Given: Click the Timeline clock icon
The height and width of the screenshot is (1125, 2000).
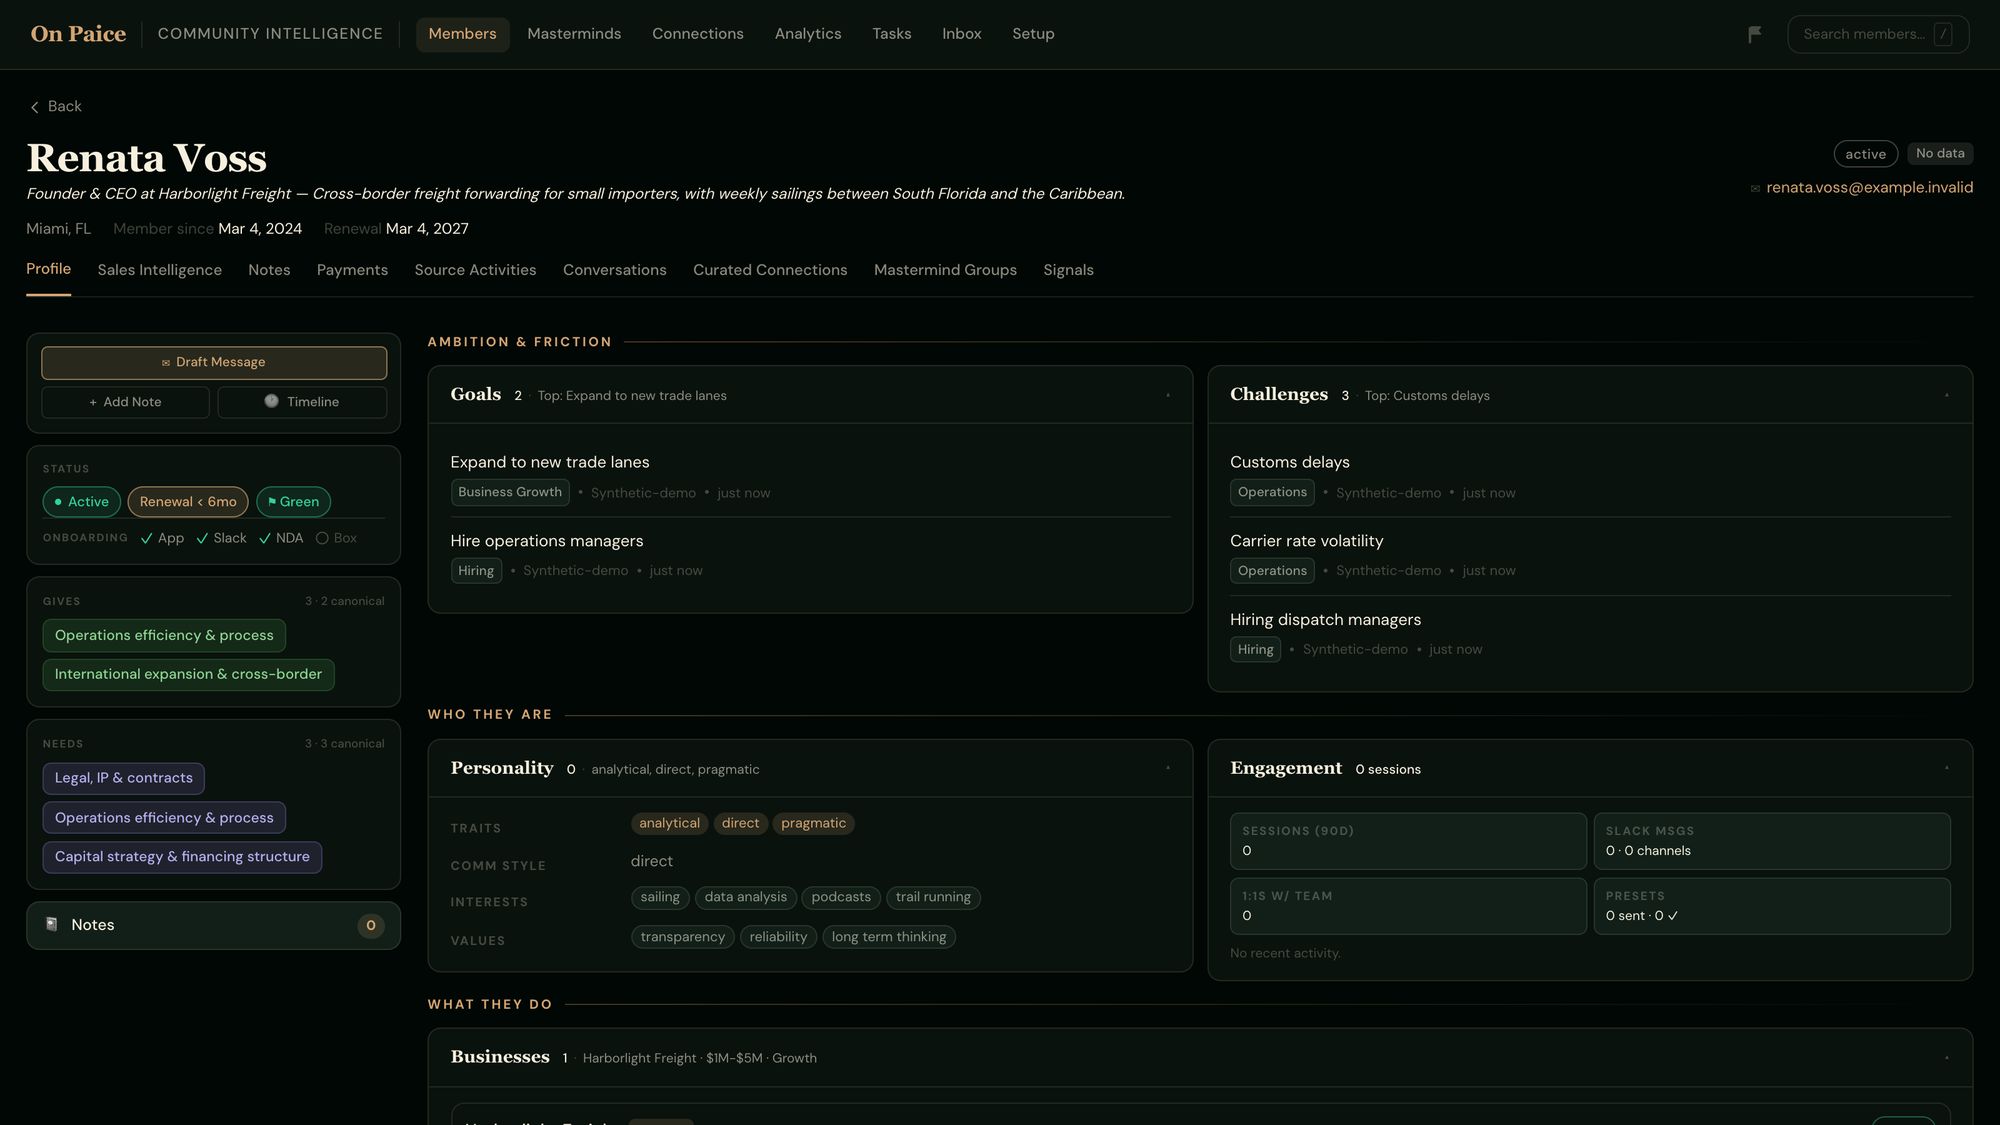Looking at the screenshot, I should point(271,401).
